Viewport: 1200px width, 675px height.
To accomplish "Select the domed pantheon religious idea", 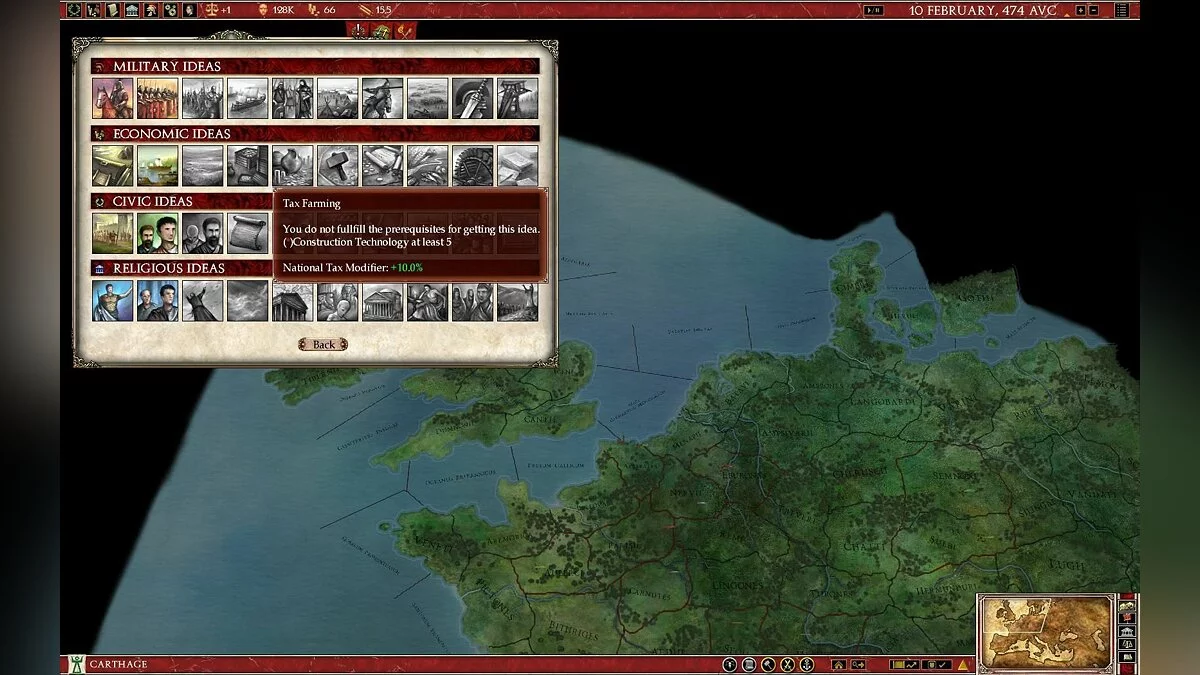I will (382, 300).
